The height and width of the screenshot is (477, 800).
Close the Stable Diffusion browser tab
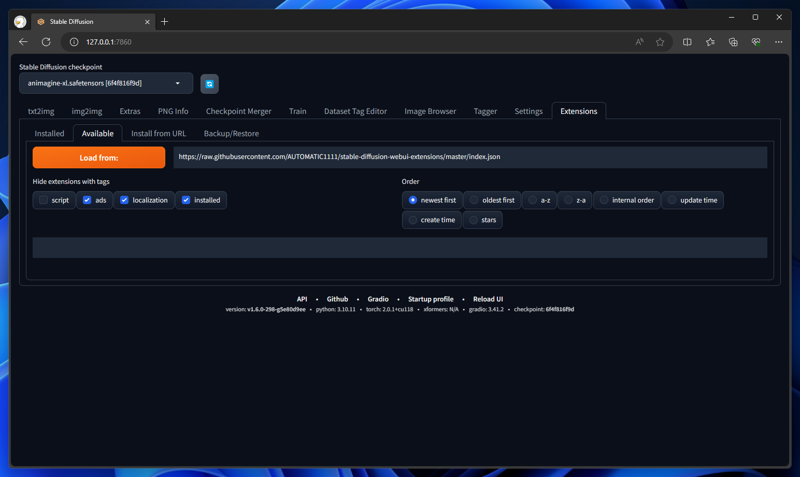147,22
